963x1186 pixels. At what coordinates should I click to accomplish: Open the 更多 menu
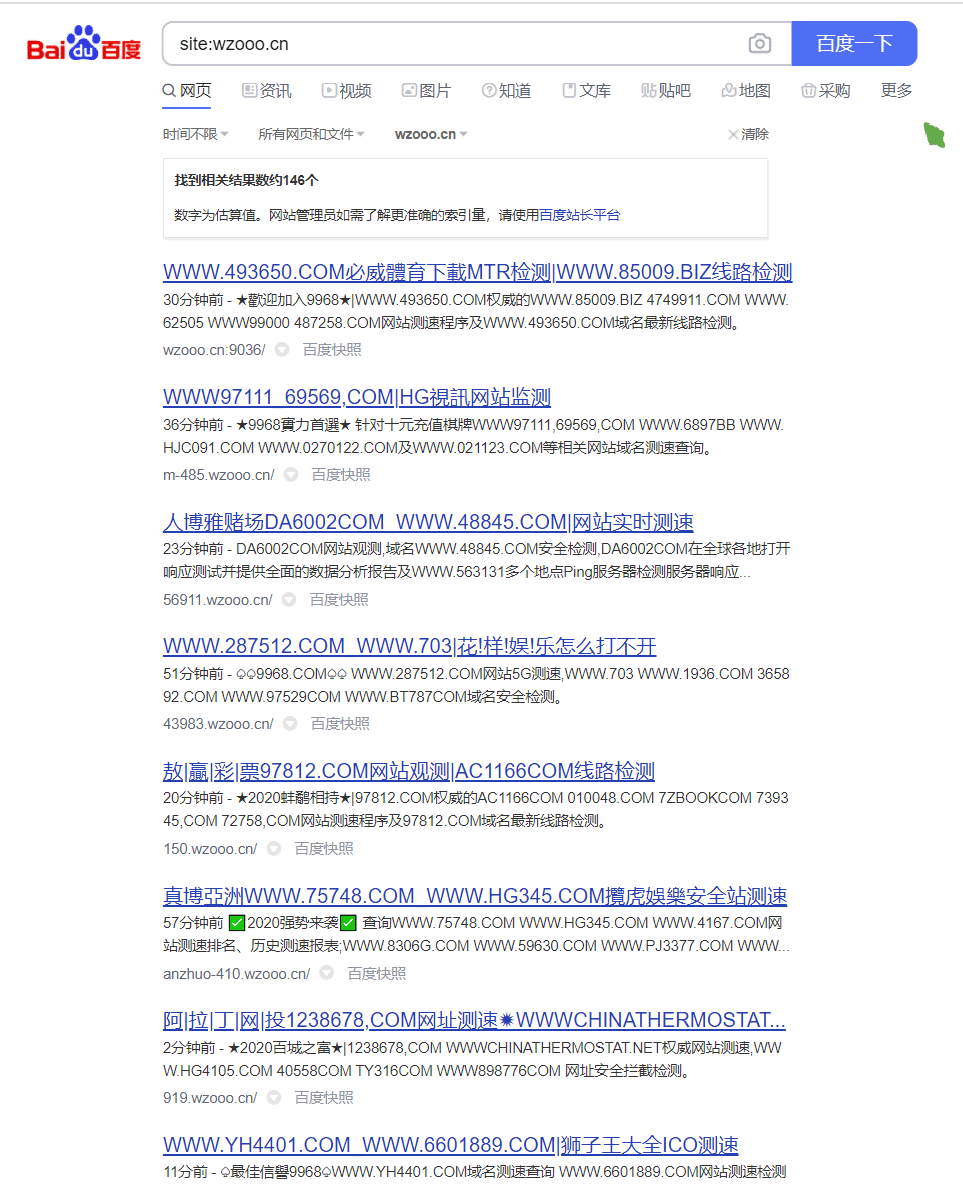click(896, 90)
